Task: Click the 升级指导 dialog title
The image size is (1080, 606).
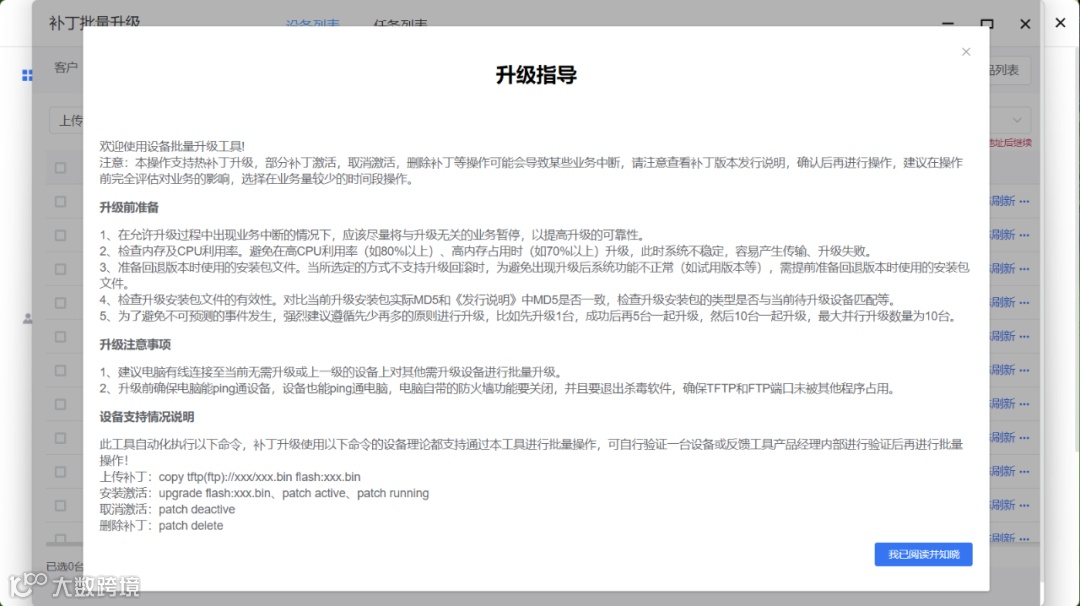Action: coord(536,74)
